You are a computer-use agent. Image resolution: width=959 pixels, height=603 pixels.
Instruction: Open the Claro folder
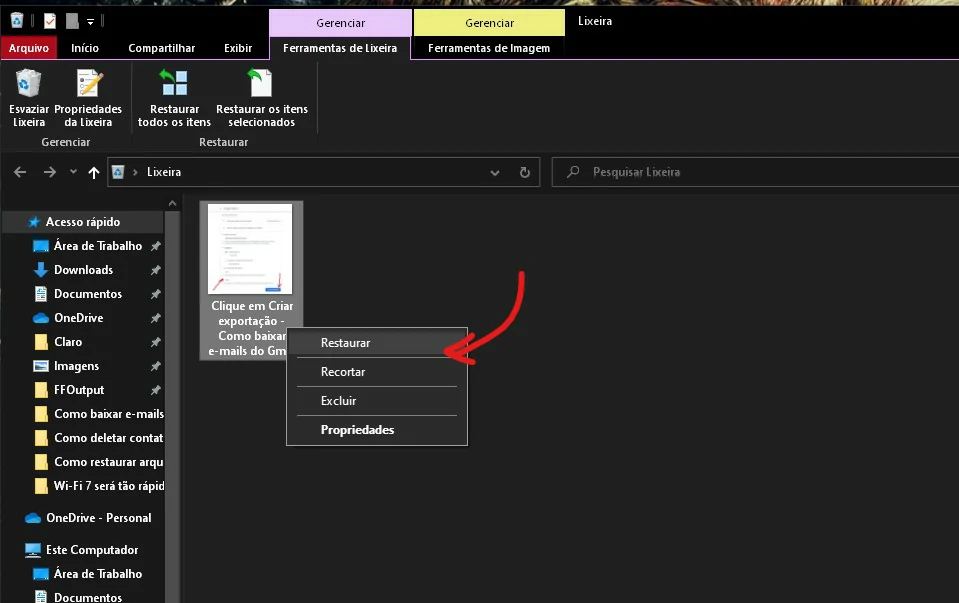68,342
